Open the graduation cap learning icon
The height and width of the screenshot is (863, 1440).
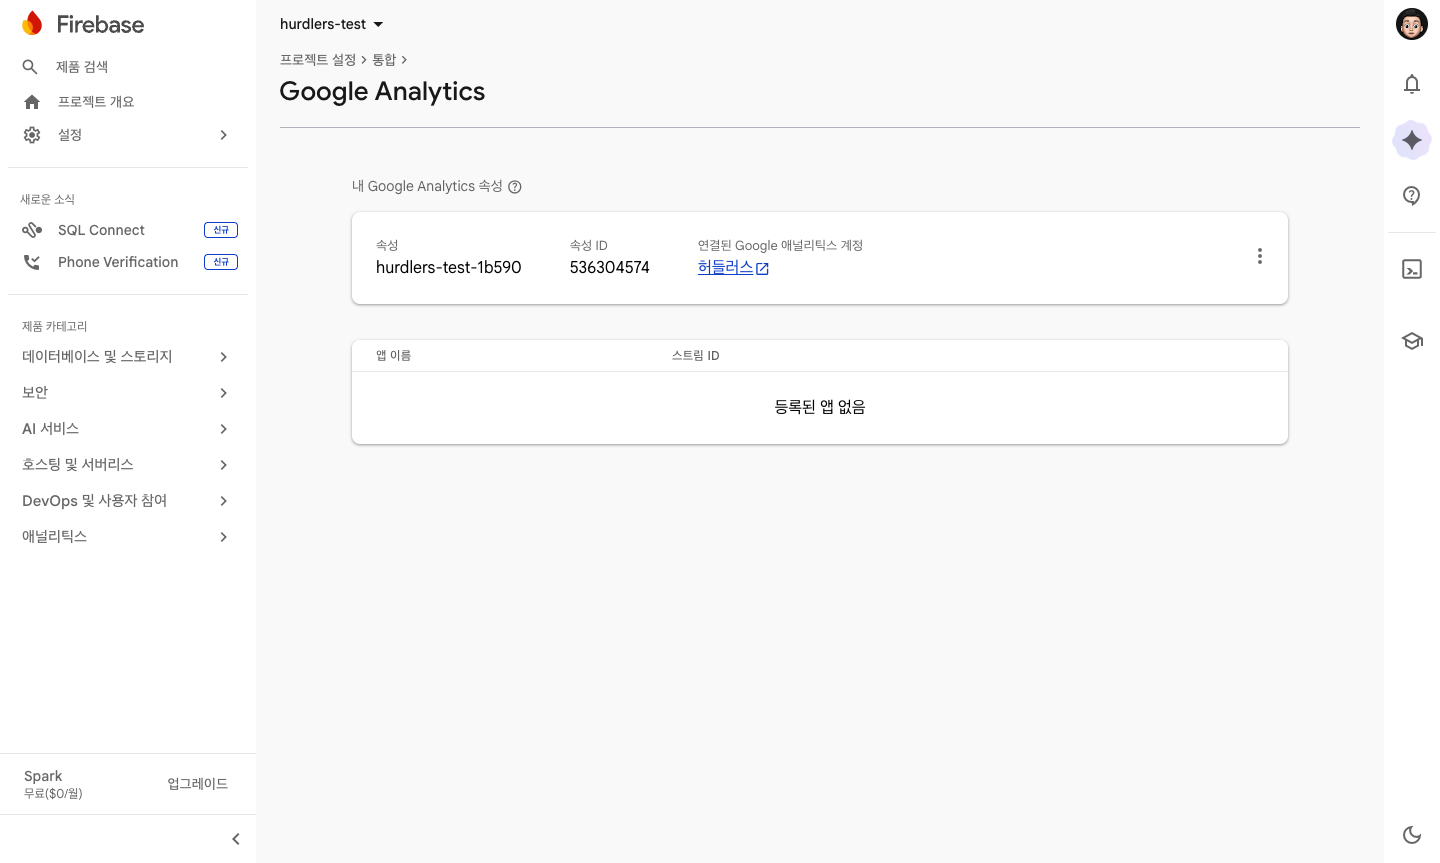pyautogui.click(x=1412, y=341)
